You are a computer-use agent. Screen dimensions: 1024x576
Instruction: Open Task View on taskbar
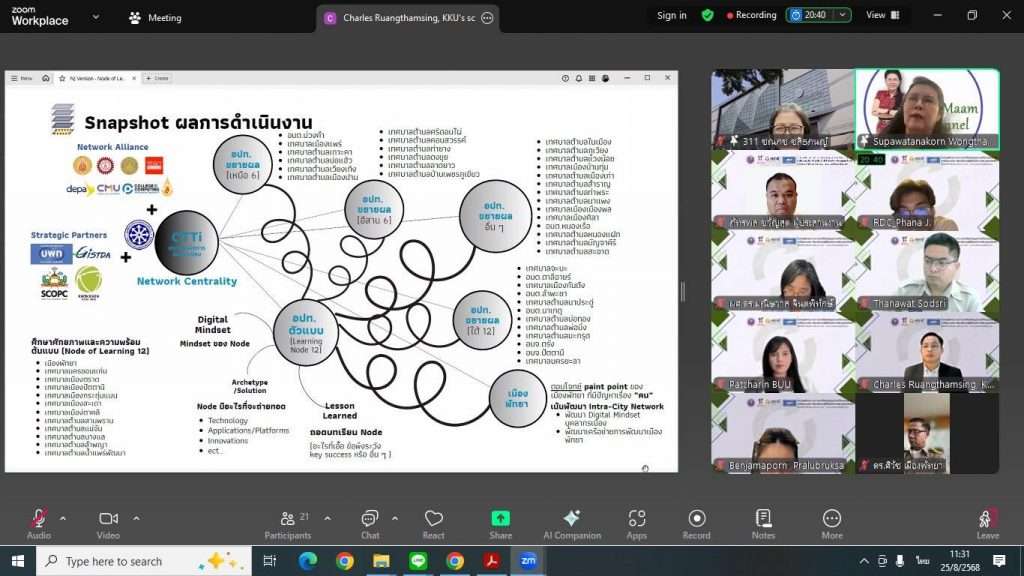269,561
